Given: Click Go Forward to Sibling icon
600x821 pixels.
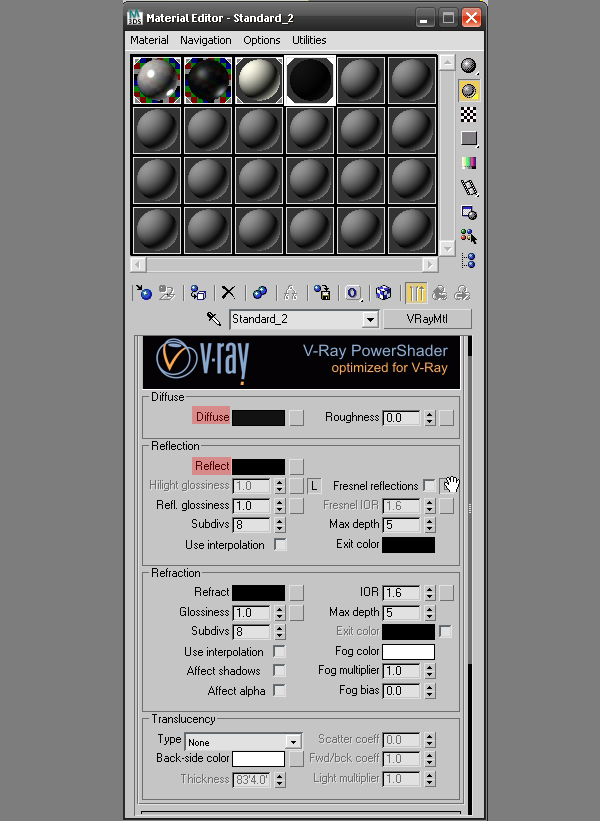Looking at the screenshot, I should tap(462, 293).
